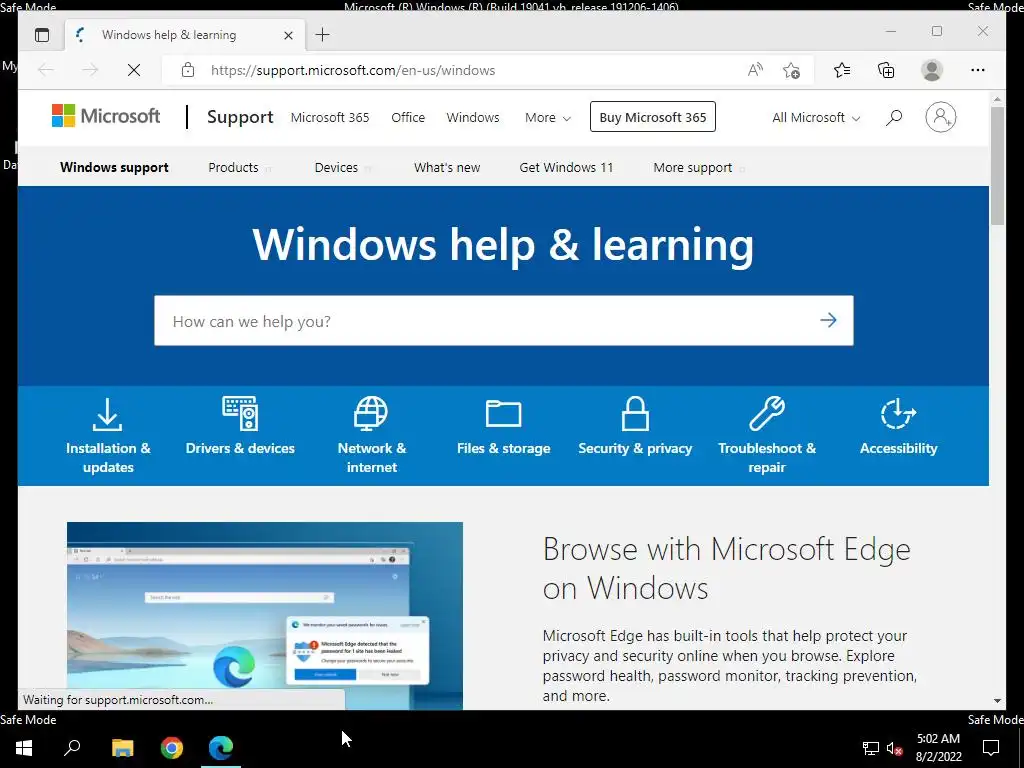Click the Microsoft logo
This screenshot has height=768, width=1024.
[106, 116]
